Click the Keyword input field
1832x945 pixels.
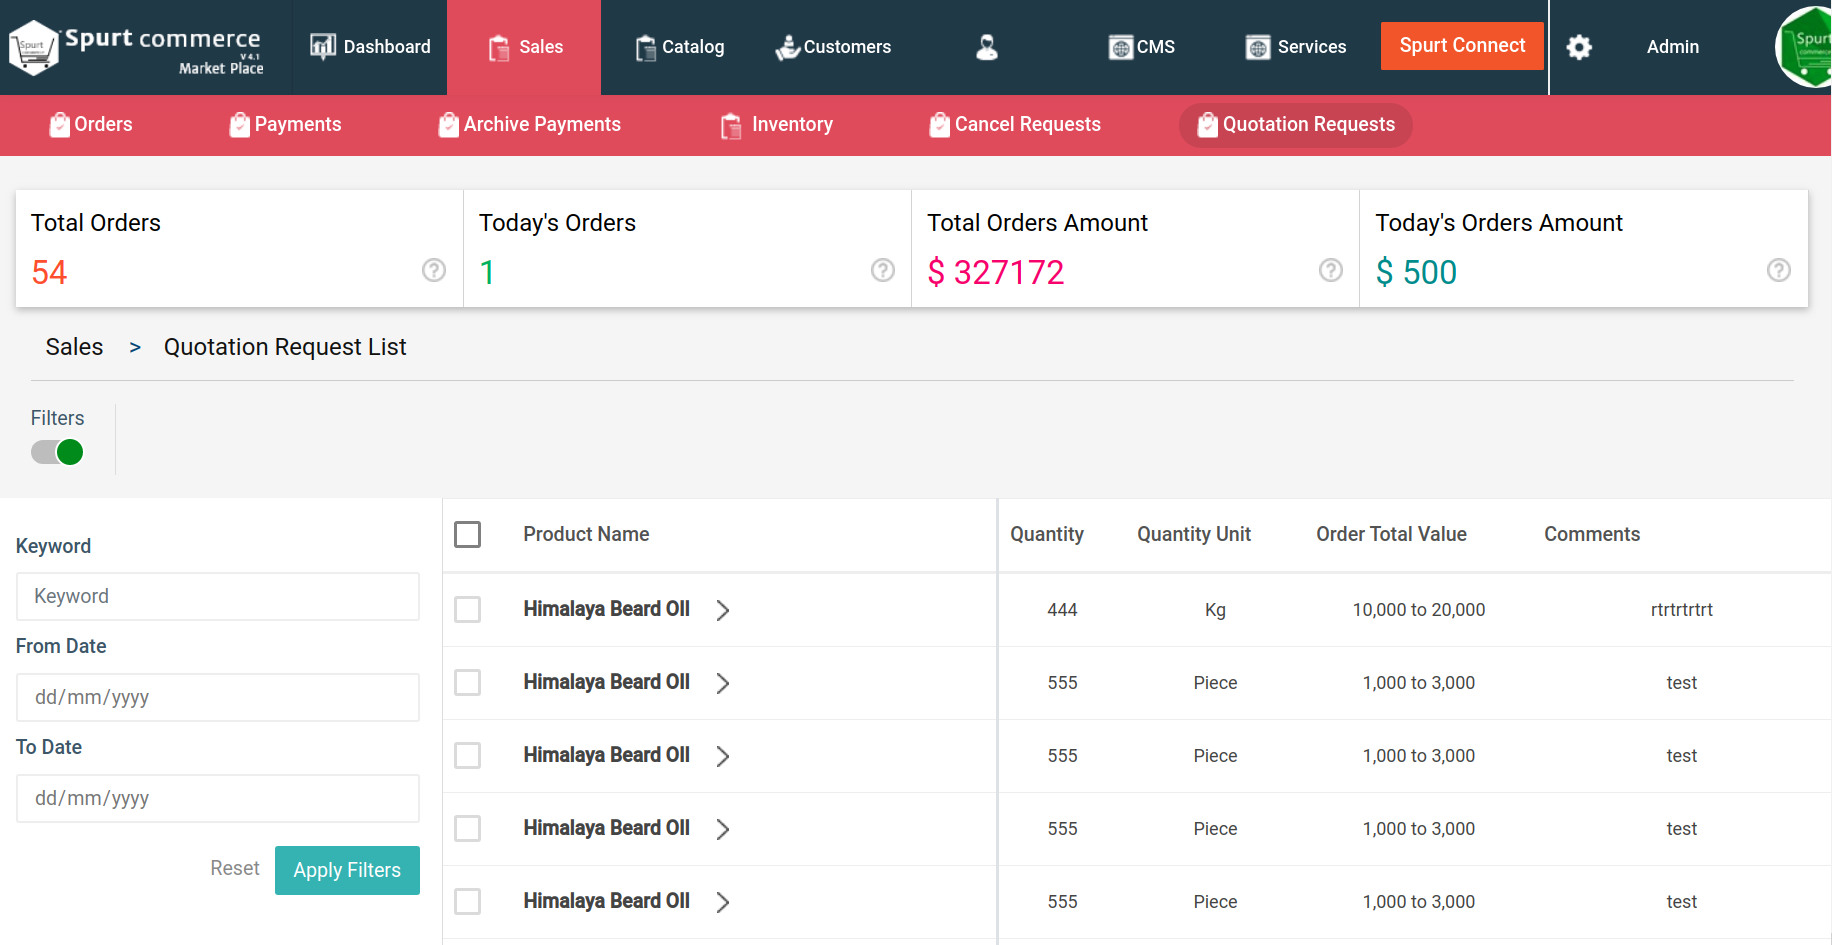[218, 596]
